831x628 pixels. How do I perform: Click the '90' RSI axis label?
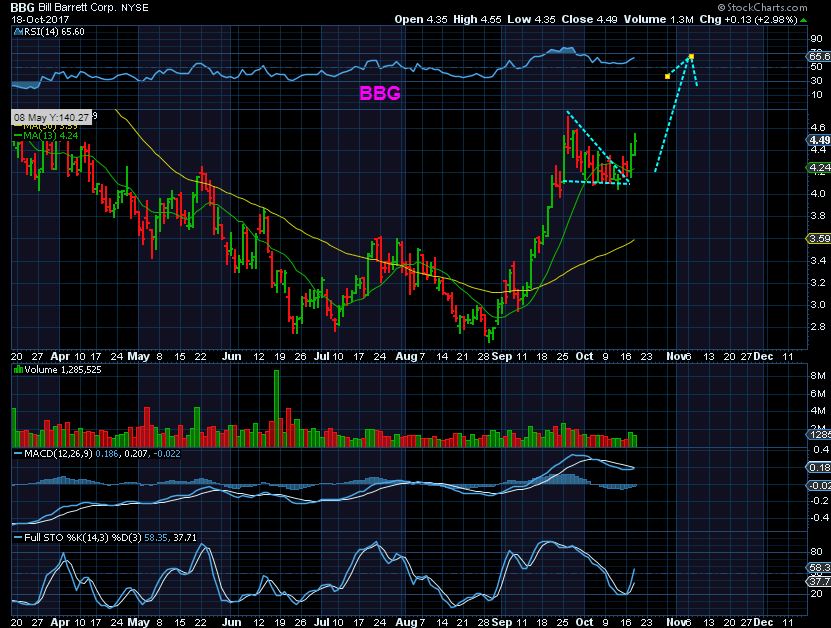point(816,39)
